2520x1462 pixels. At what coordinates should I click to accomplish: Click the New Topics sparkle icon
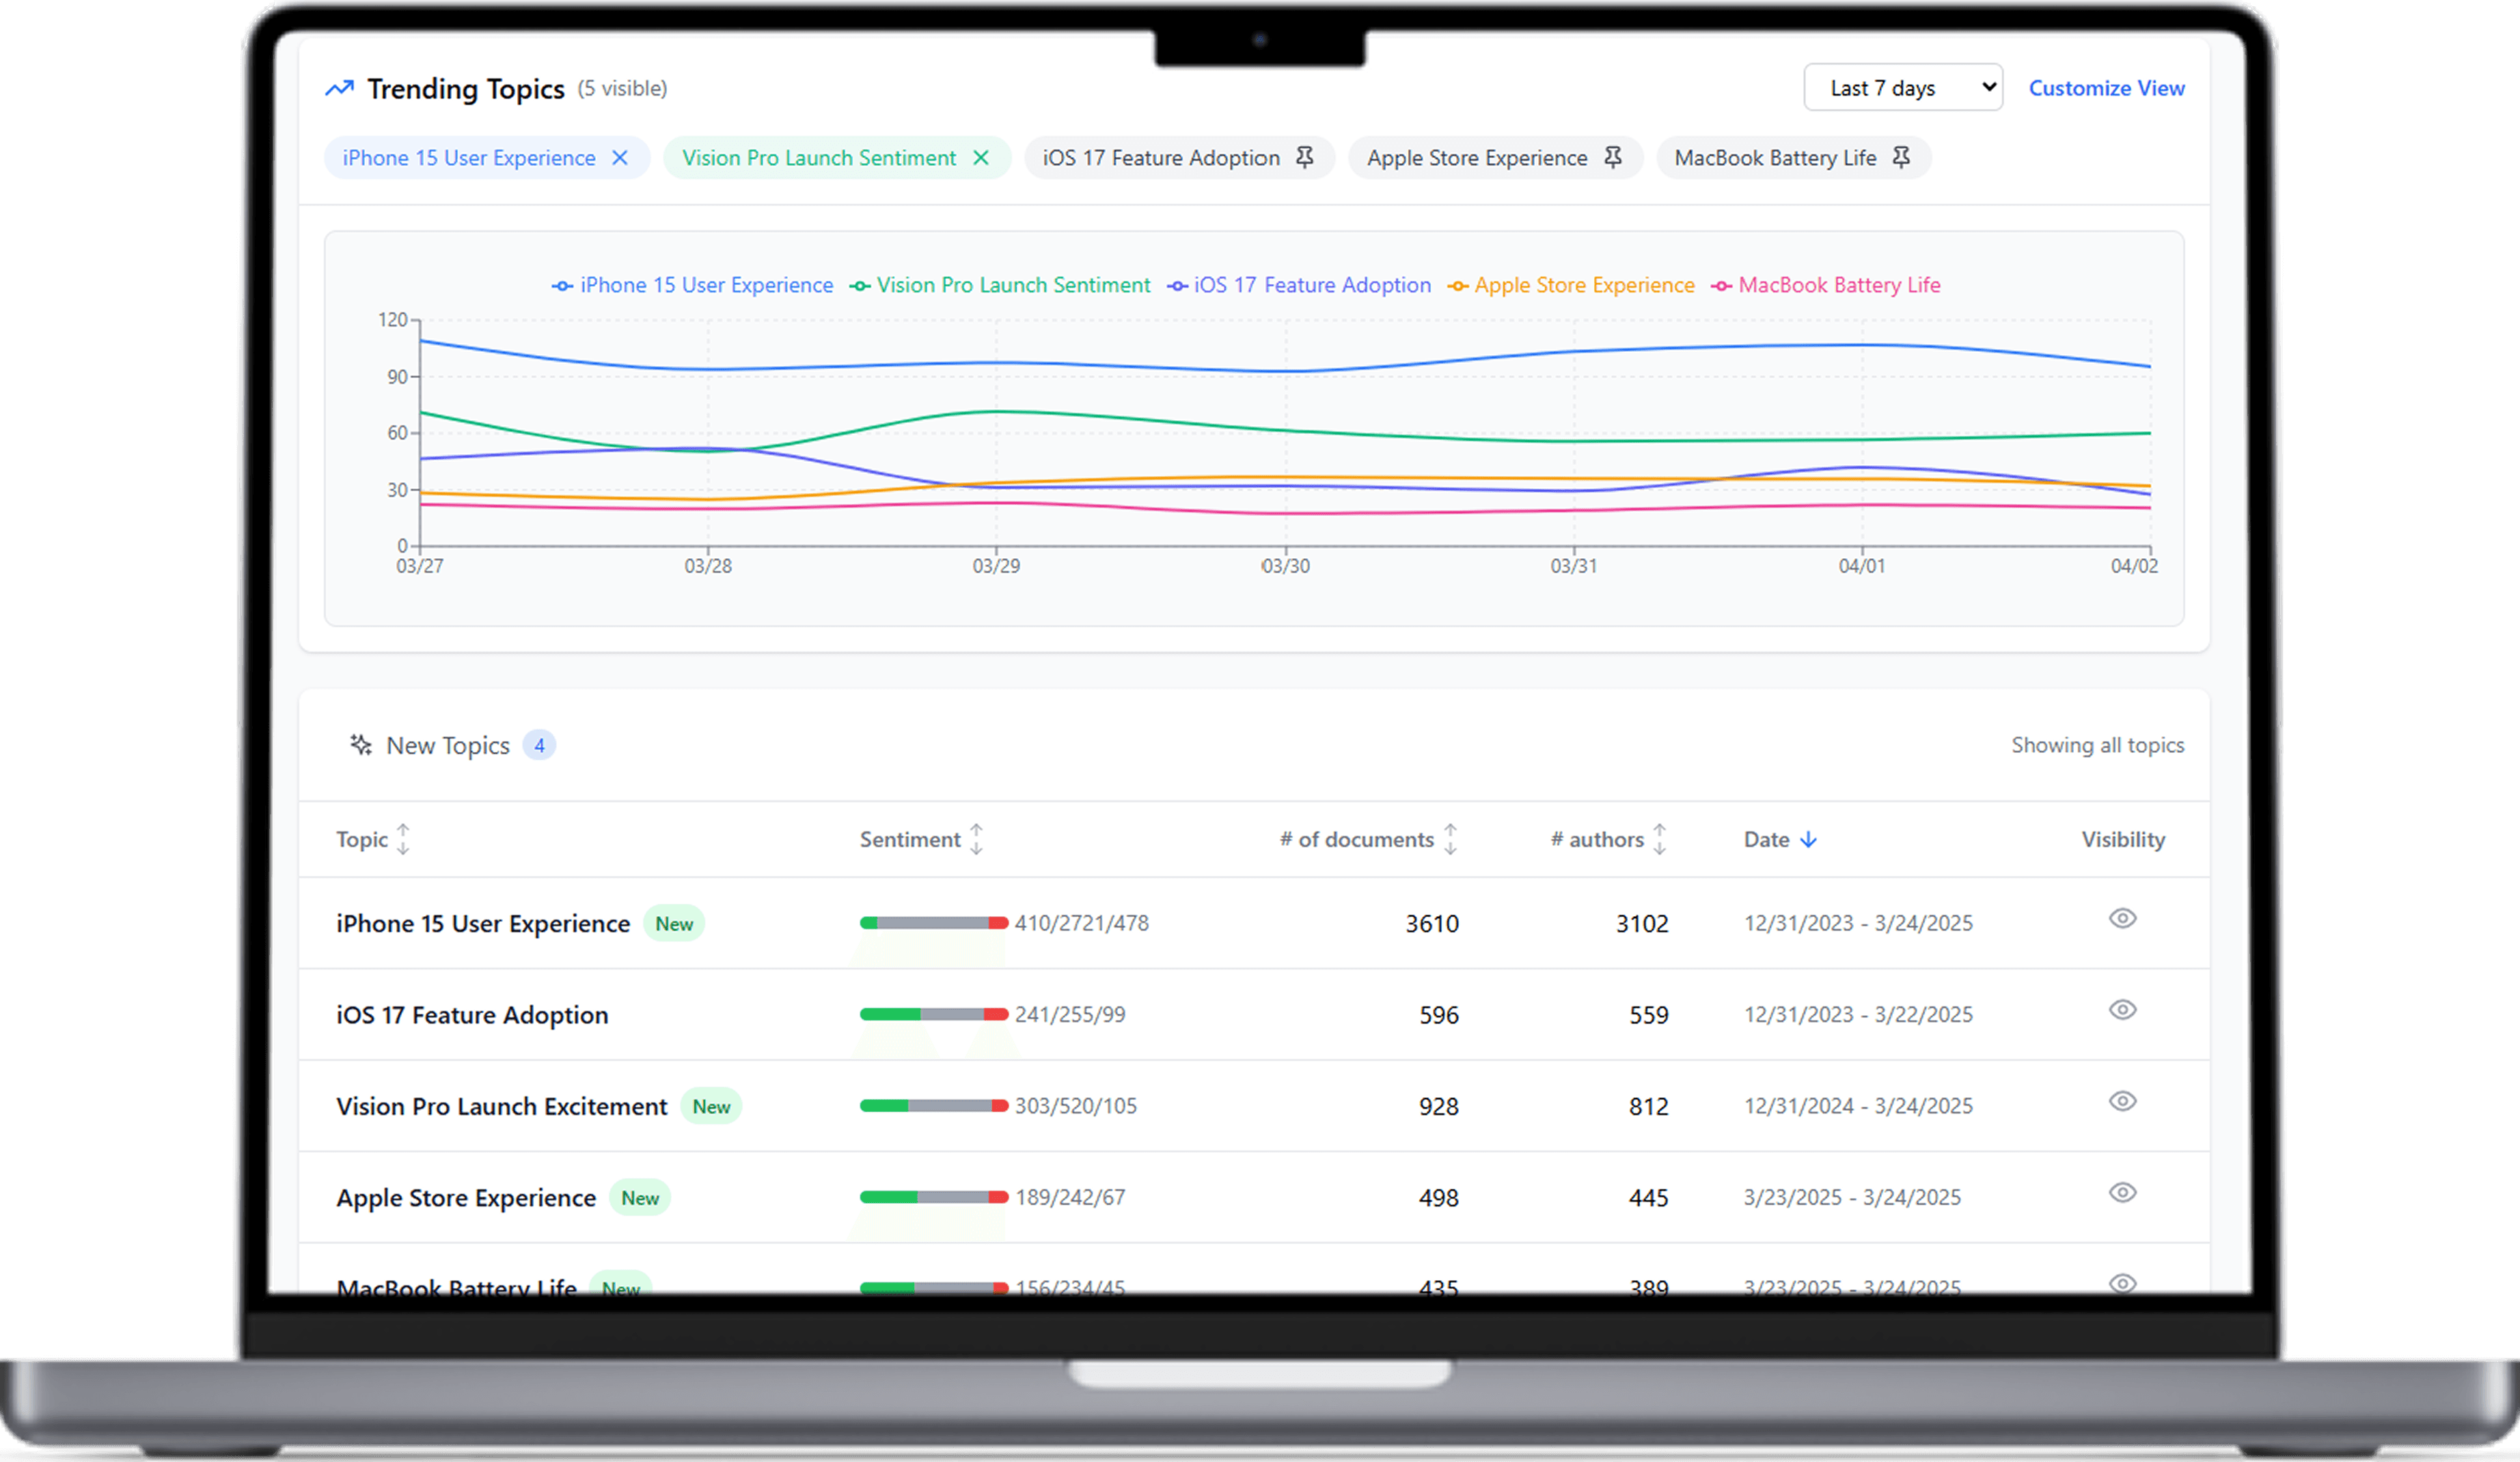click(361, 745)
